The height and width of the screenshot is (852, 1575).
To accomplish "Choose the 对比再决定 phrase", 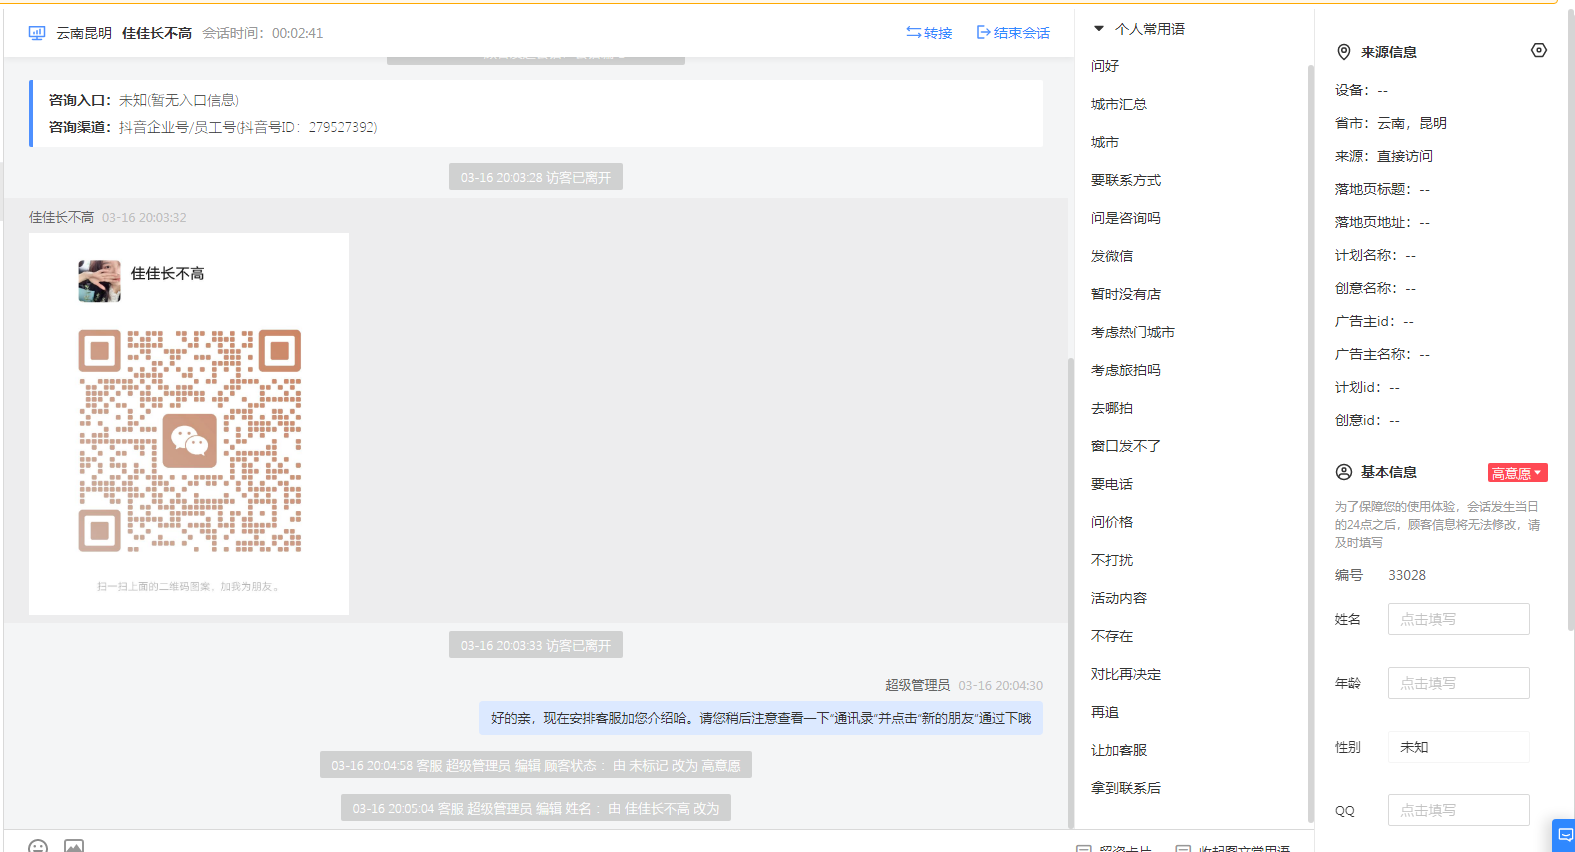I will (x=1126, y=674).
